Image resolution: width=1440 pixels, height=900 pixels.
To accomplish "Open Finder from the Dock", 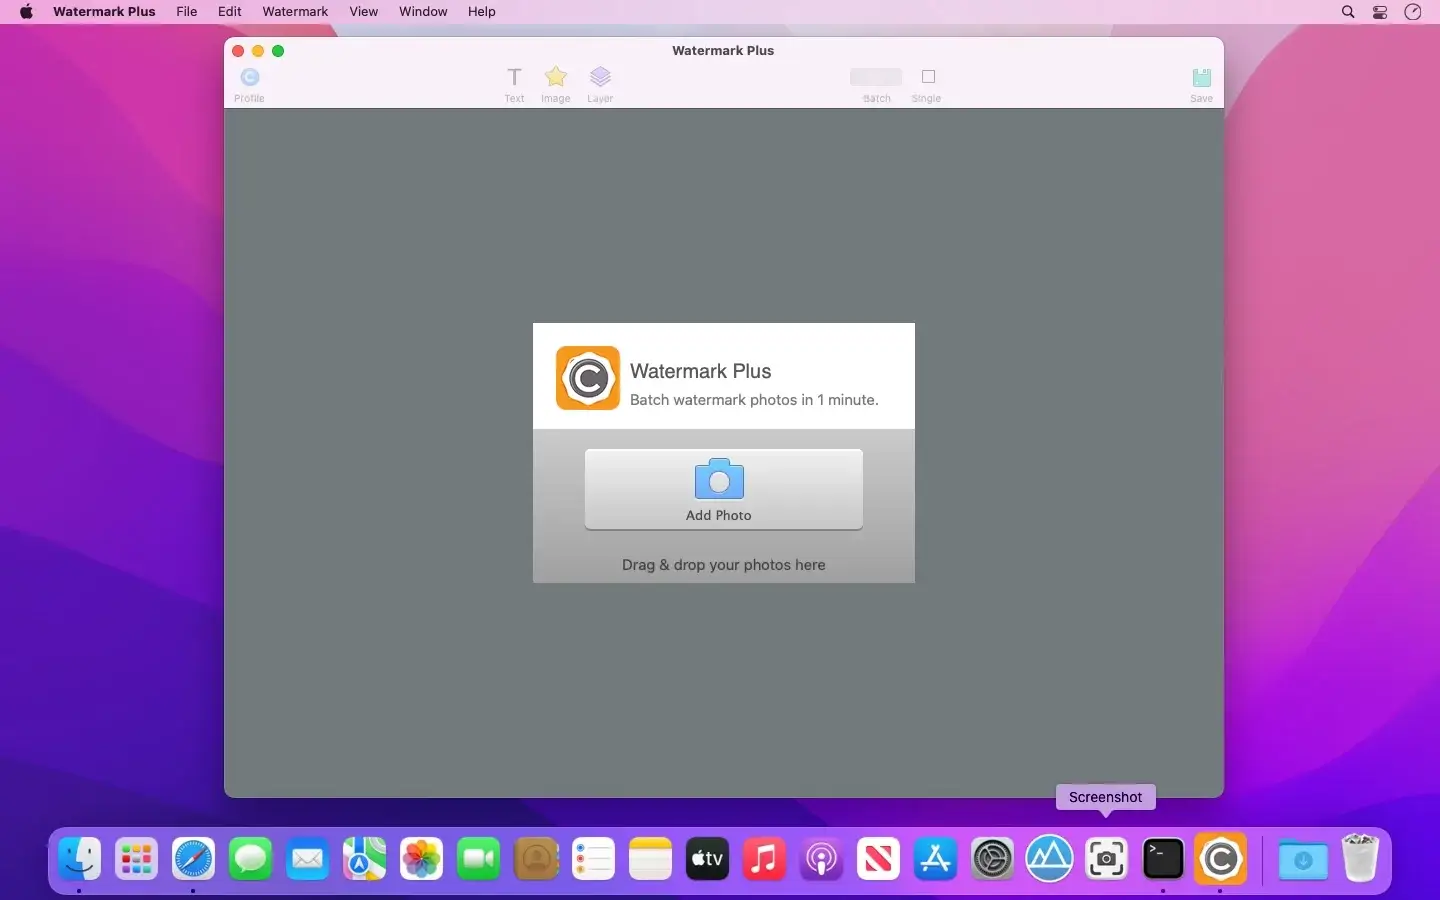I will [x=79, y=859].
